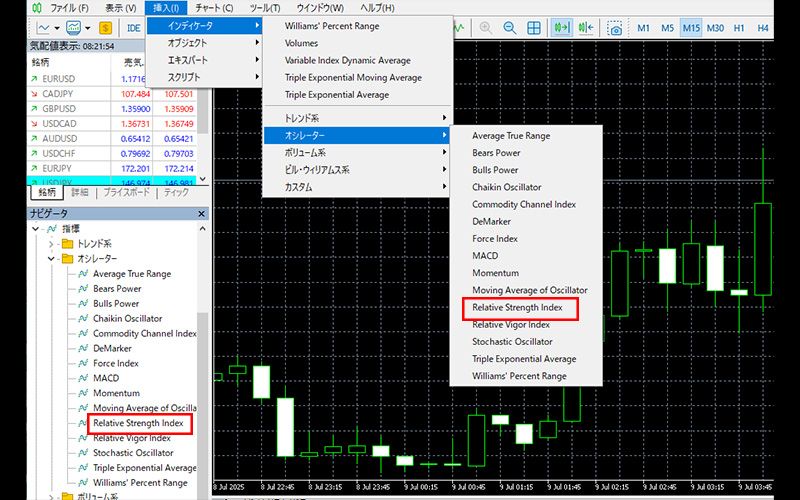Switch to the 詳細 tab in Market Watch
Image resolution: width=800 pixels, height=500 pixels.
(x=79, y=192)
